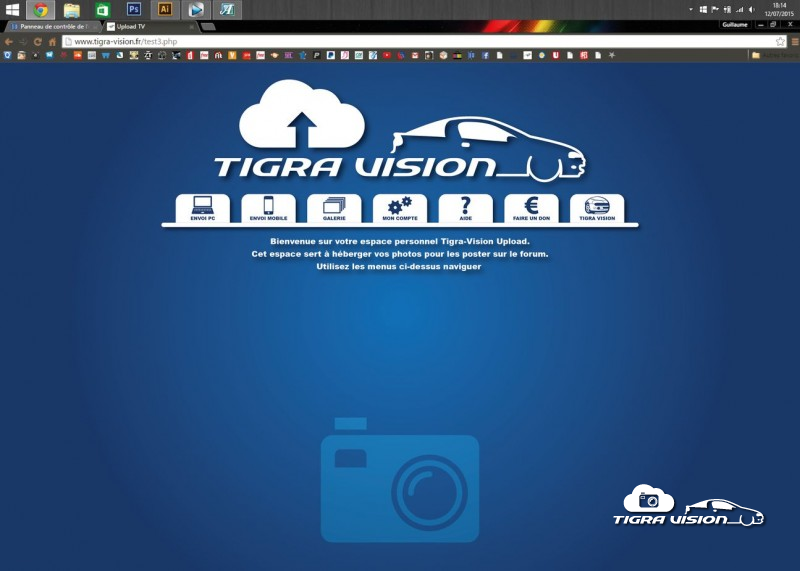Select the Upload TV browser tab
The image size is (800, 571).
coord(148,27)
